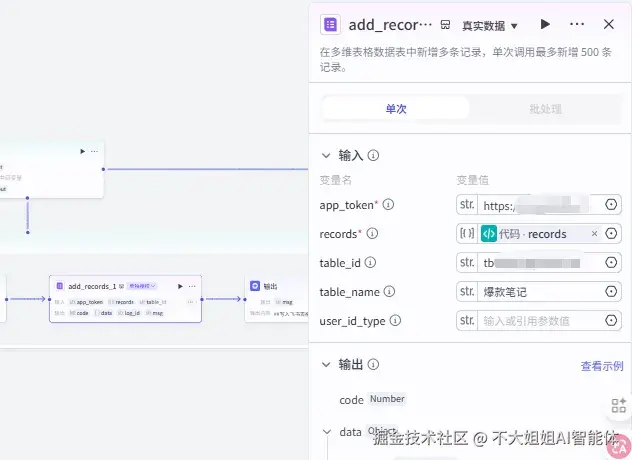This screenshot has height=460, width=632.
Task: Click the table_id value field
Action: [539, 263]
